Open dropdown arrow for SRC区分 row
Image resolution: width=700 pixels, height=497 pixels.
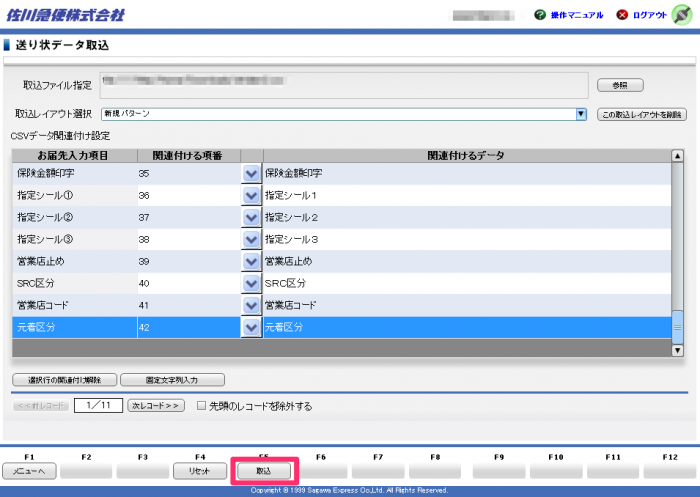[x=251, y=283]
